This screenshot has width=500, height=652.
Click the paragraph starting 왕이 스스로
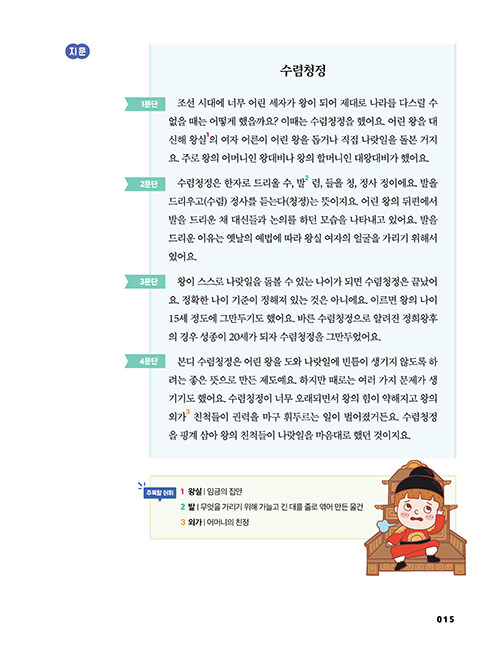pos(303,309)
